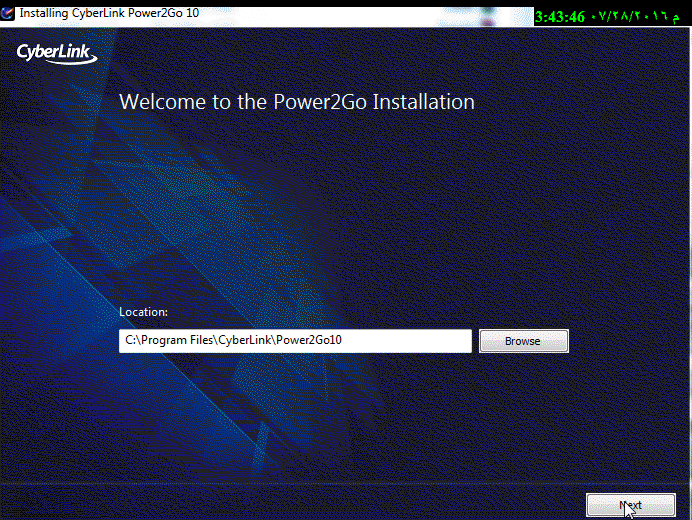
Task: Click empty footer area left of Next
Action: coord(300,505)
